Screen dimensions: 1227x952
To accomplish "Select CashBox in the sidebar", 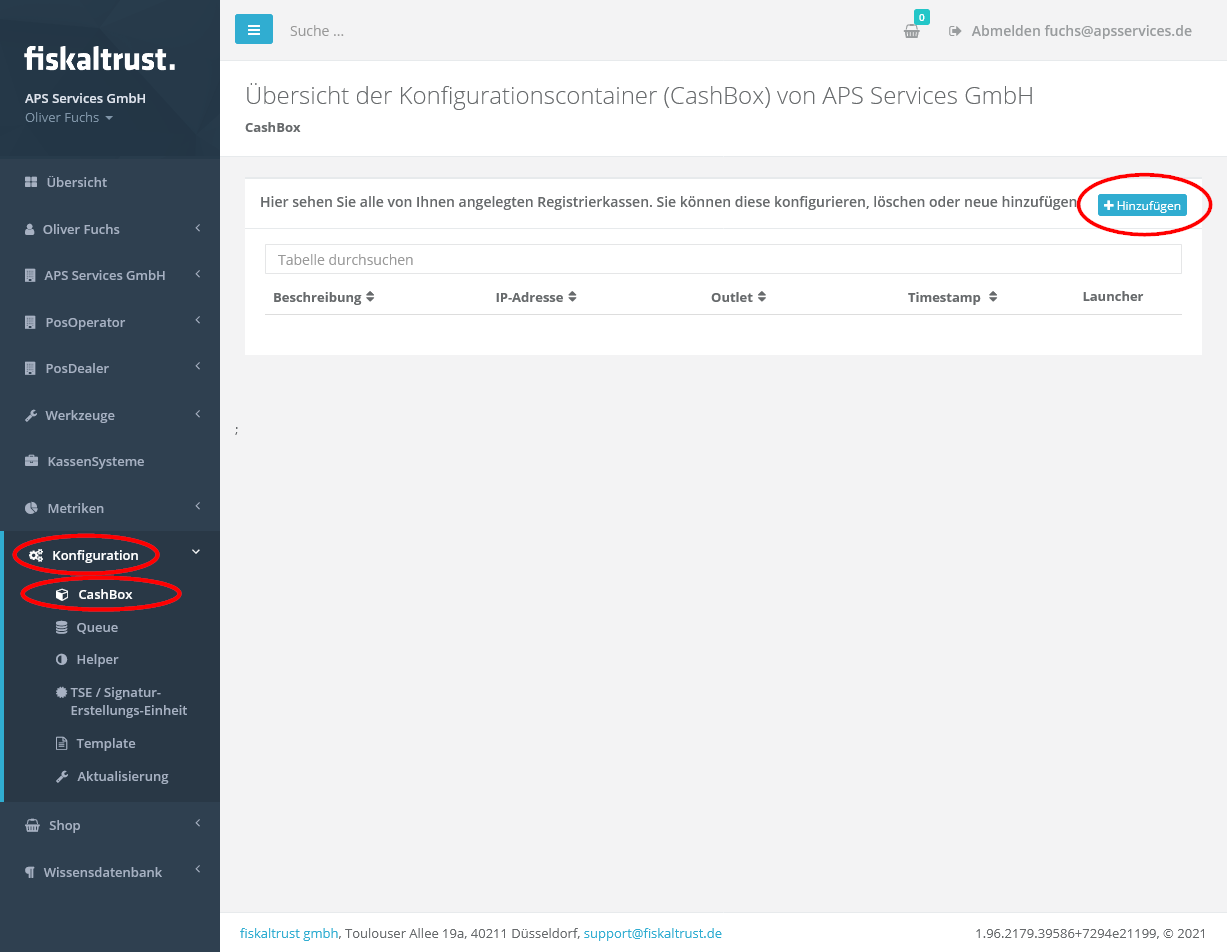I will [x=105, y=595].
